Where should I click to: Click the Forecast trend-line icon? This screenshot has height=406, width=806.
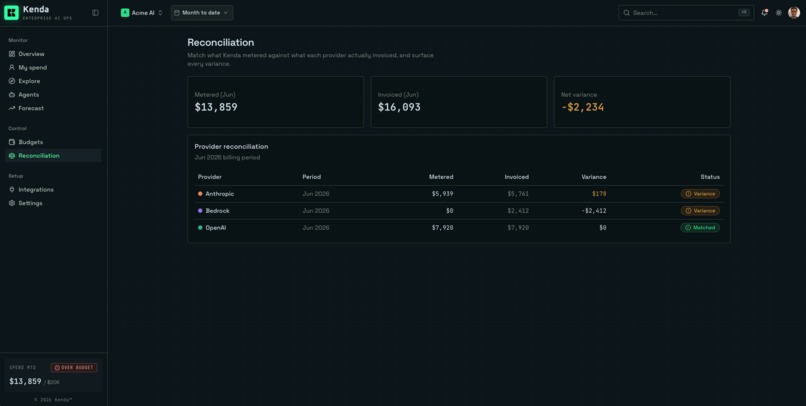[x=12, y=108]
